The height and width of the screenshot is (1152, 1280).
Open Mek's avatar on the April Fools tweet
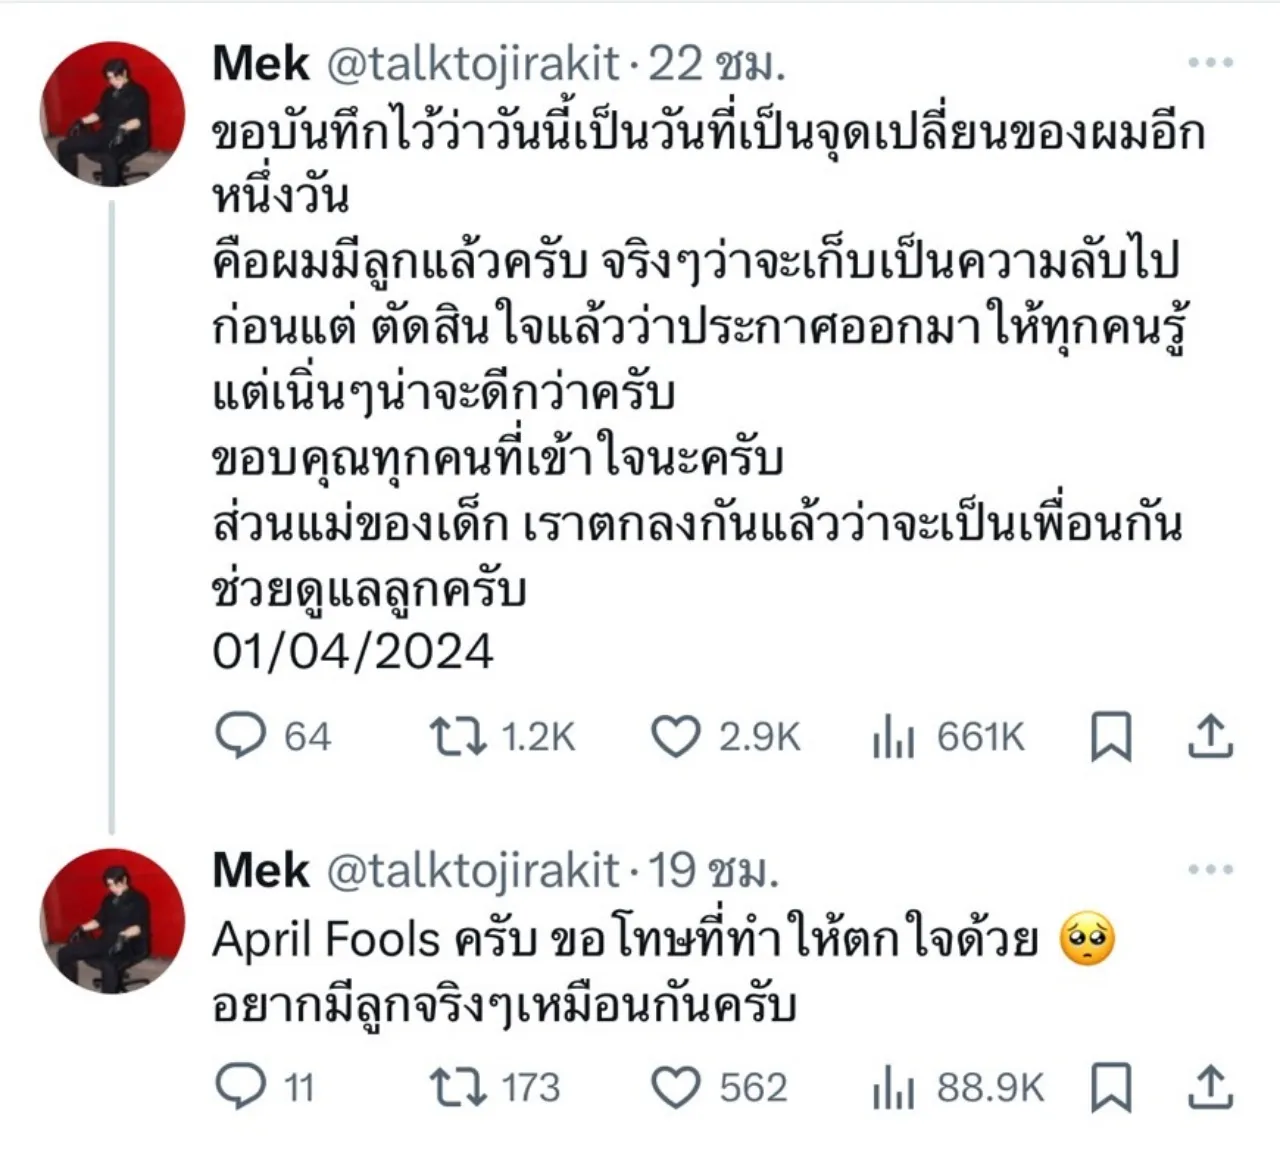[x=112, y=920]
